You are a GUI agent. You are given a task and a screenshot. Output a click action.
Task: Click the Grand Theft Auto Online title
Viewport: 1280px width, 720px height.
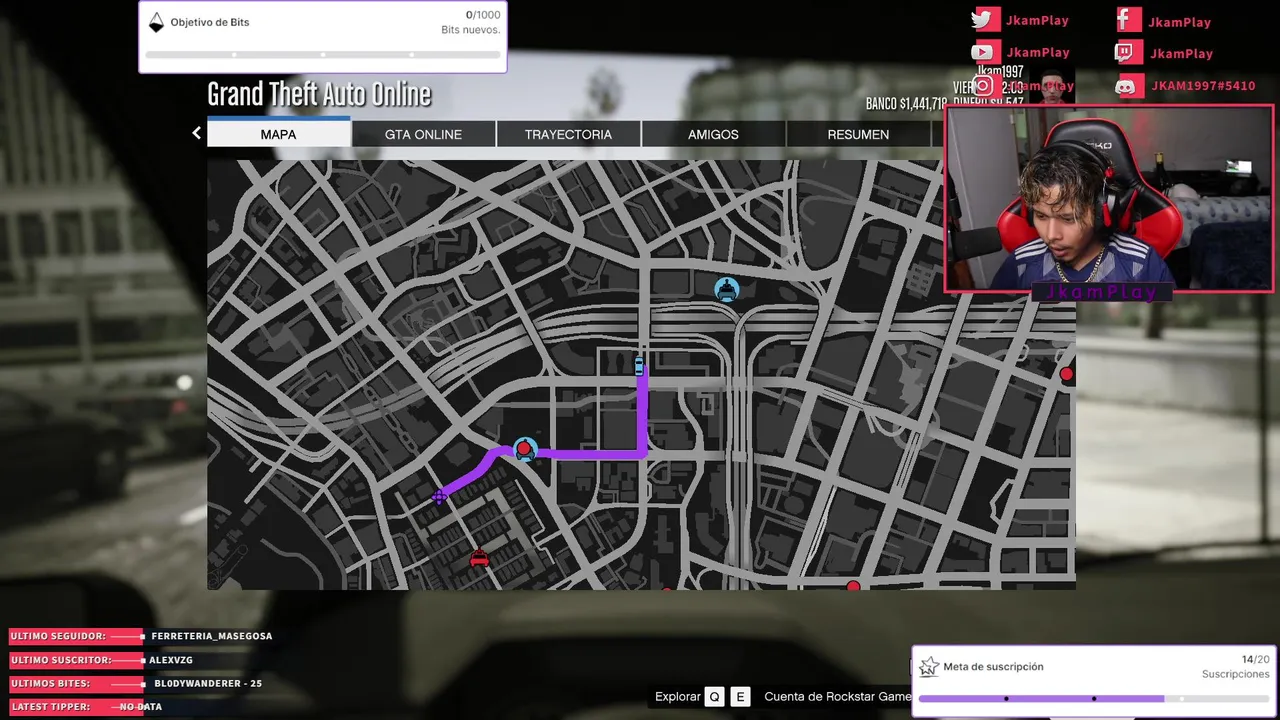pyautogui.click(x=319, y=95)
